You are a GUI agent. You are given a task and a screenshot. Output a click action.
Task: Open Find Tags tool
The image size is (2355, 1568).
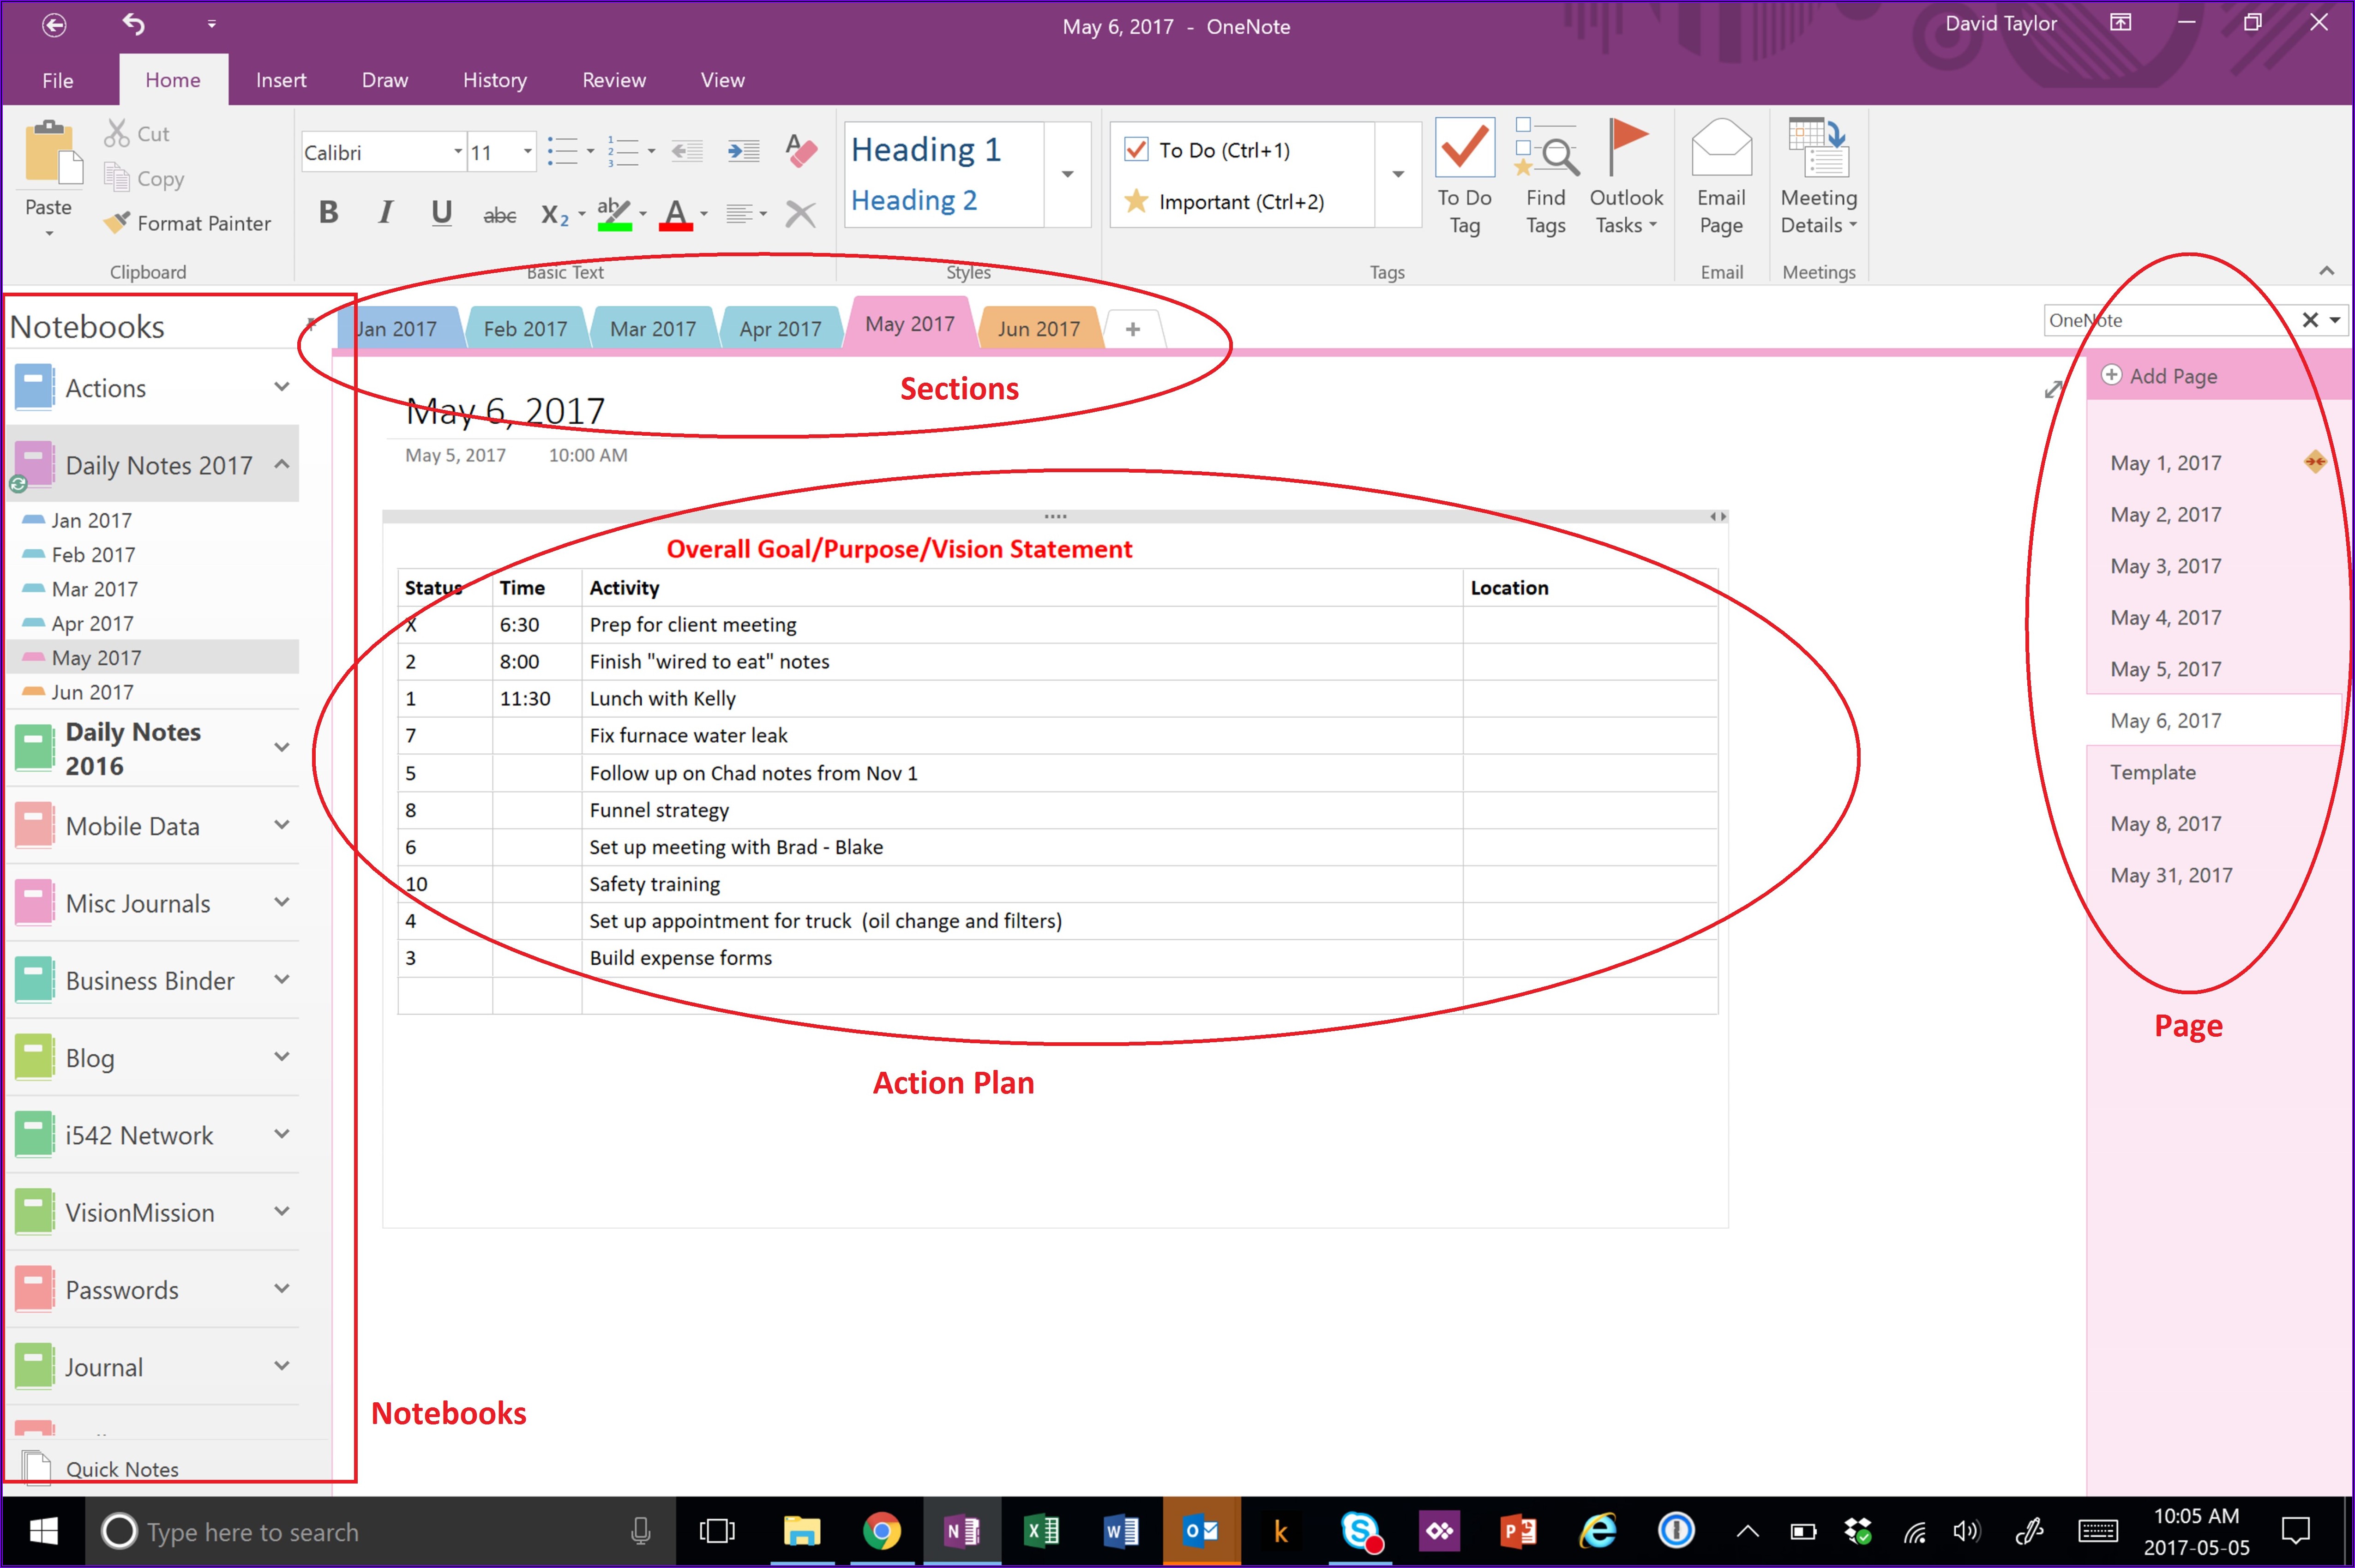(1545, 150)
